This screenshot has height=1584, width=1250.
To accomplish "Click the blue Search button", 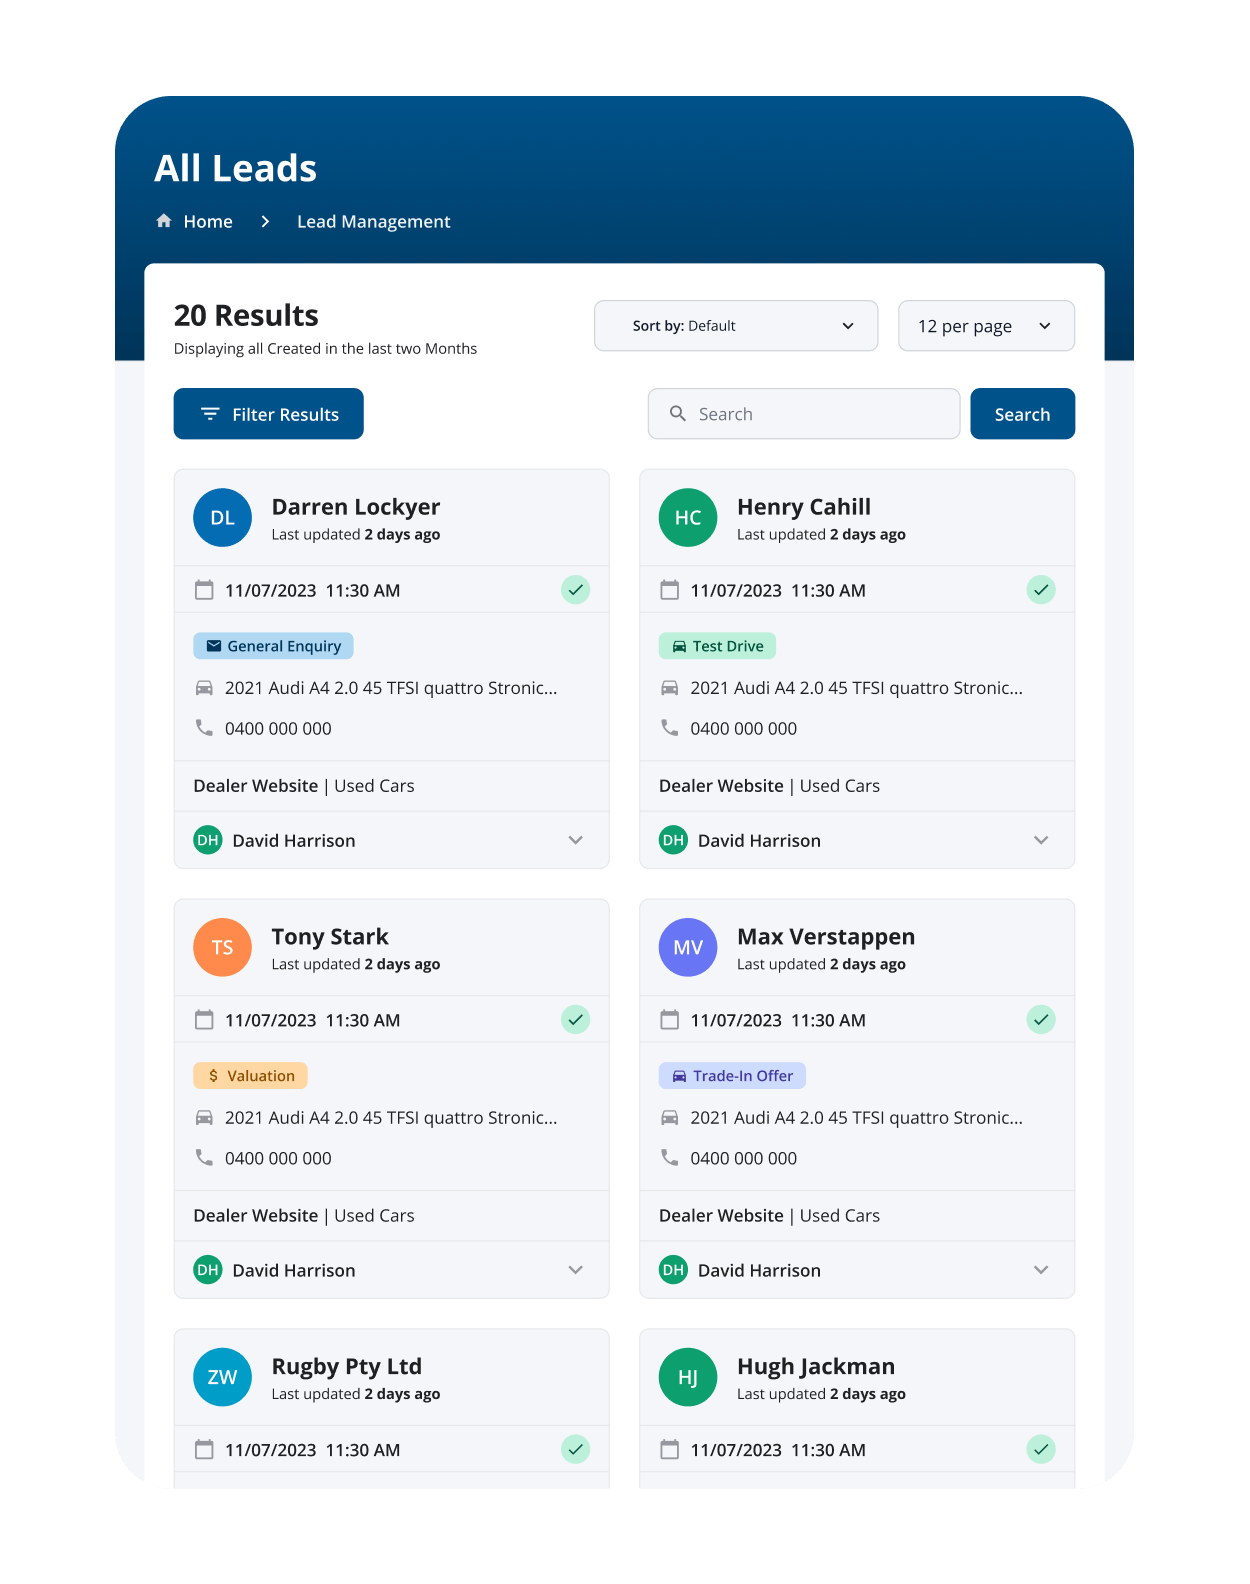I will coord(1022,414).
